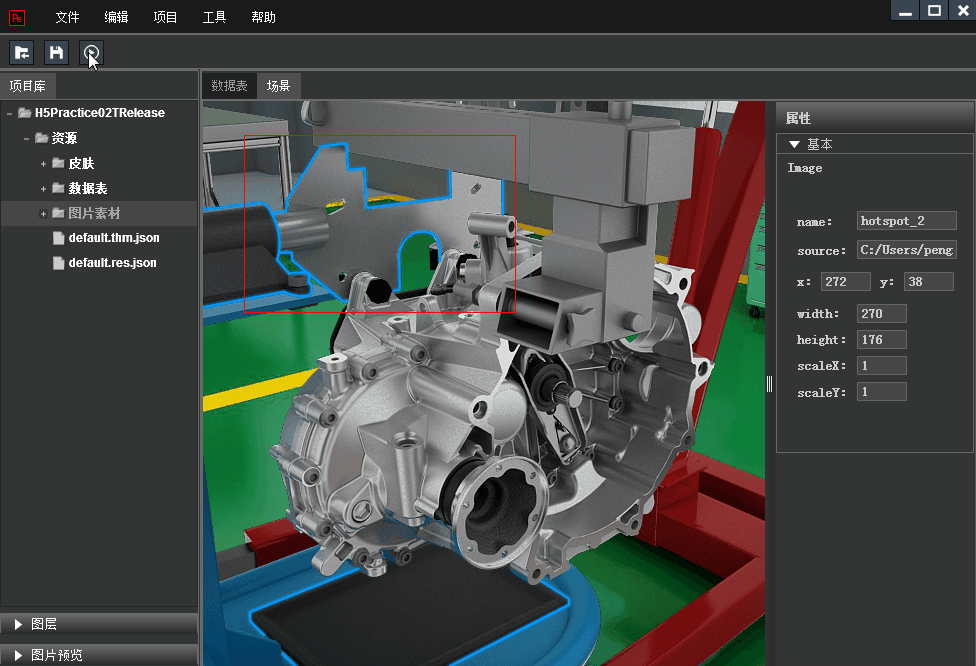The image size is (976, 666).
Task: Click the default.res.json file icon
Action: coord(59,263)
